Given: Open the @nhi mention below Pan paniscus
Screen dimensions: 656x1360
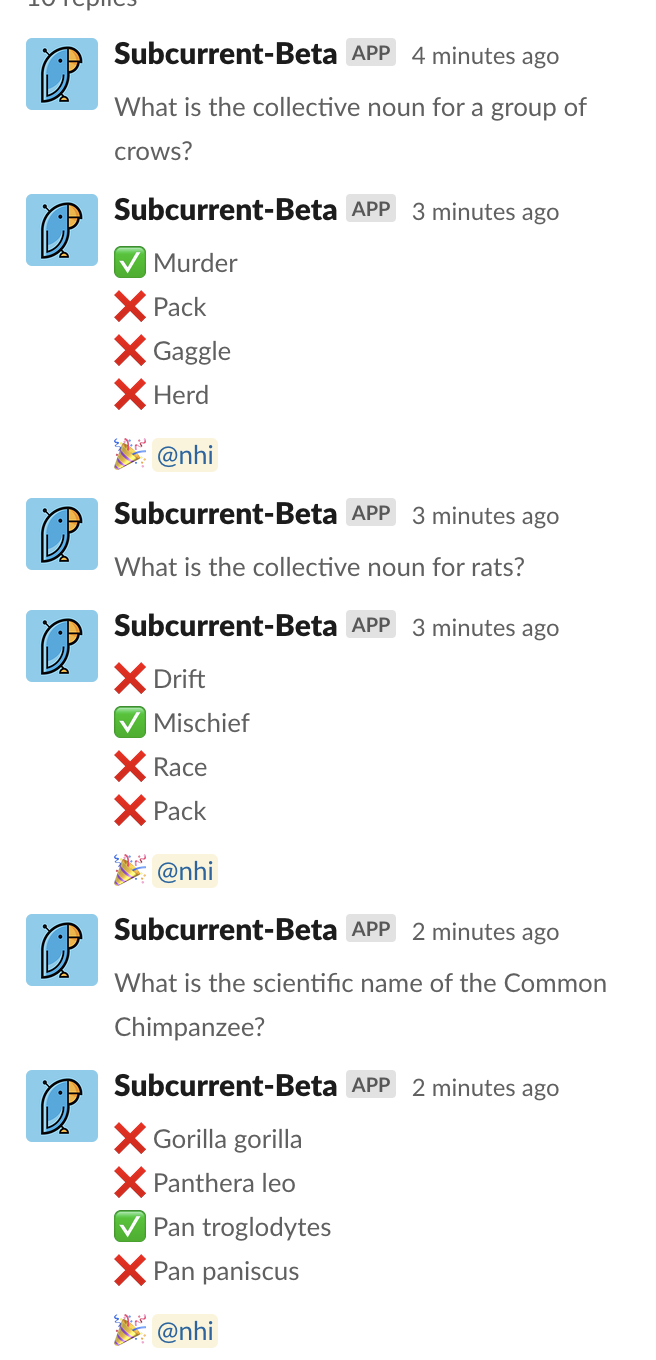Looking at the screenshot, I should tap(185, 1331).
